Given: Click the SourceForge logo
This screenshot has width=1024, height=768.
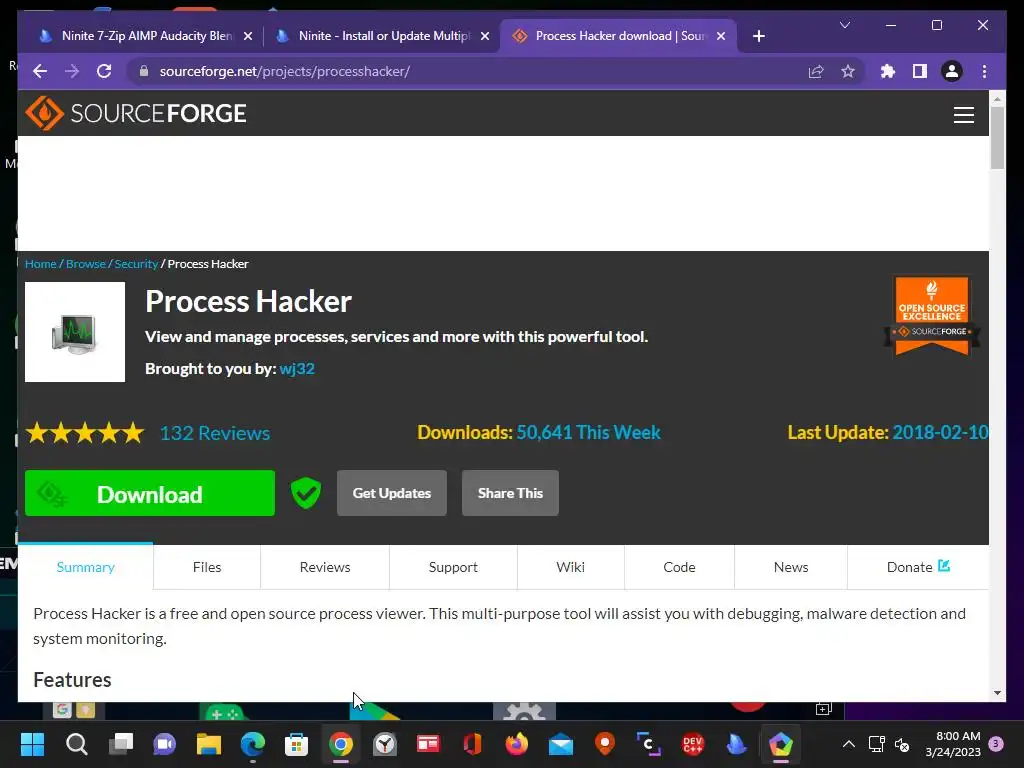Looking at the screenshot, I should 136,113.
